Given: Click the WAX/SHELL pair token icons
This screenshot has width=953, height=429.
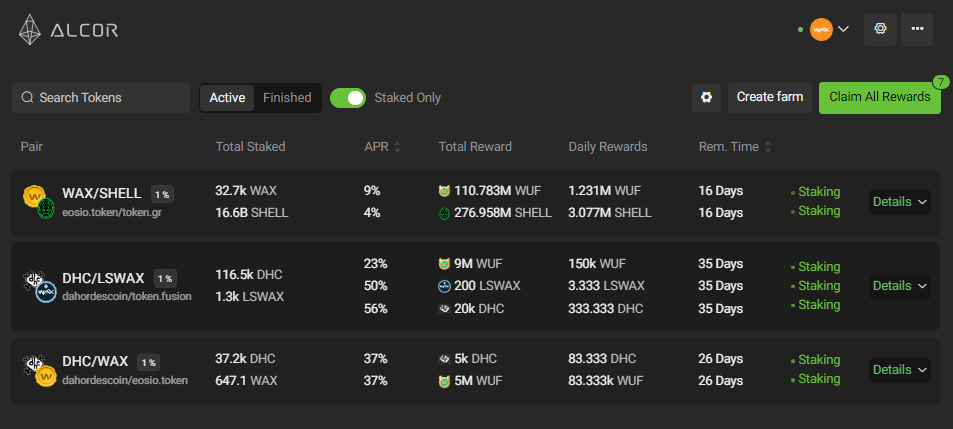Looking at the screenshot, I should point(39,202).
